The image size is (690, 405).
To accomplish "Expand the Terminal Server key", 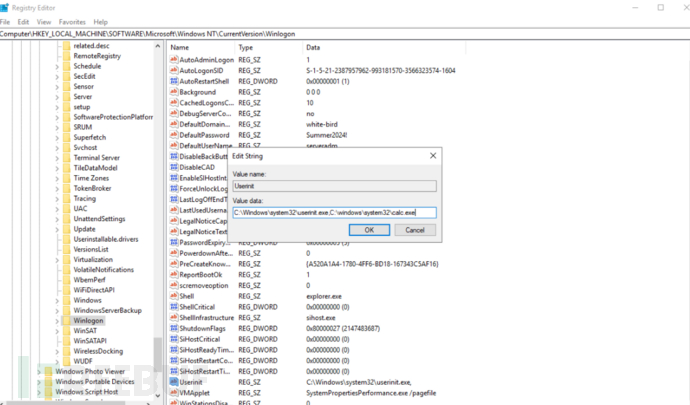I will coord(57,158).
